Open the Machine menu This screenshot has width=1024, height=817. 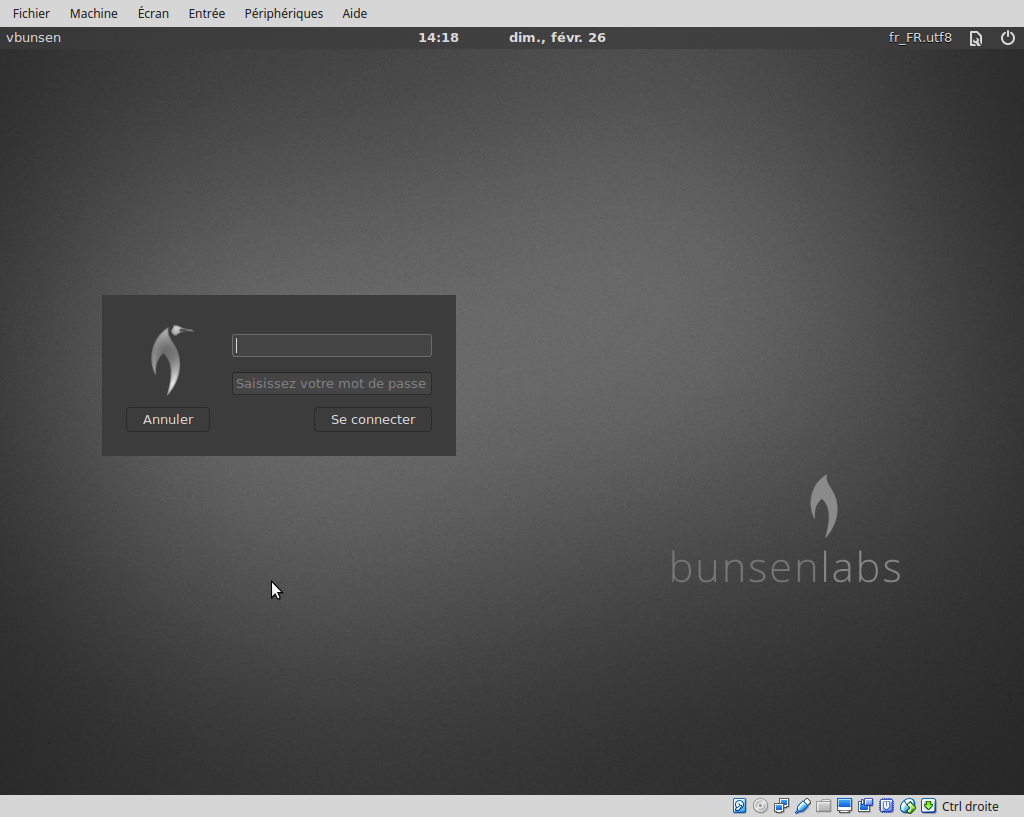pos(94,13)
